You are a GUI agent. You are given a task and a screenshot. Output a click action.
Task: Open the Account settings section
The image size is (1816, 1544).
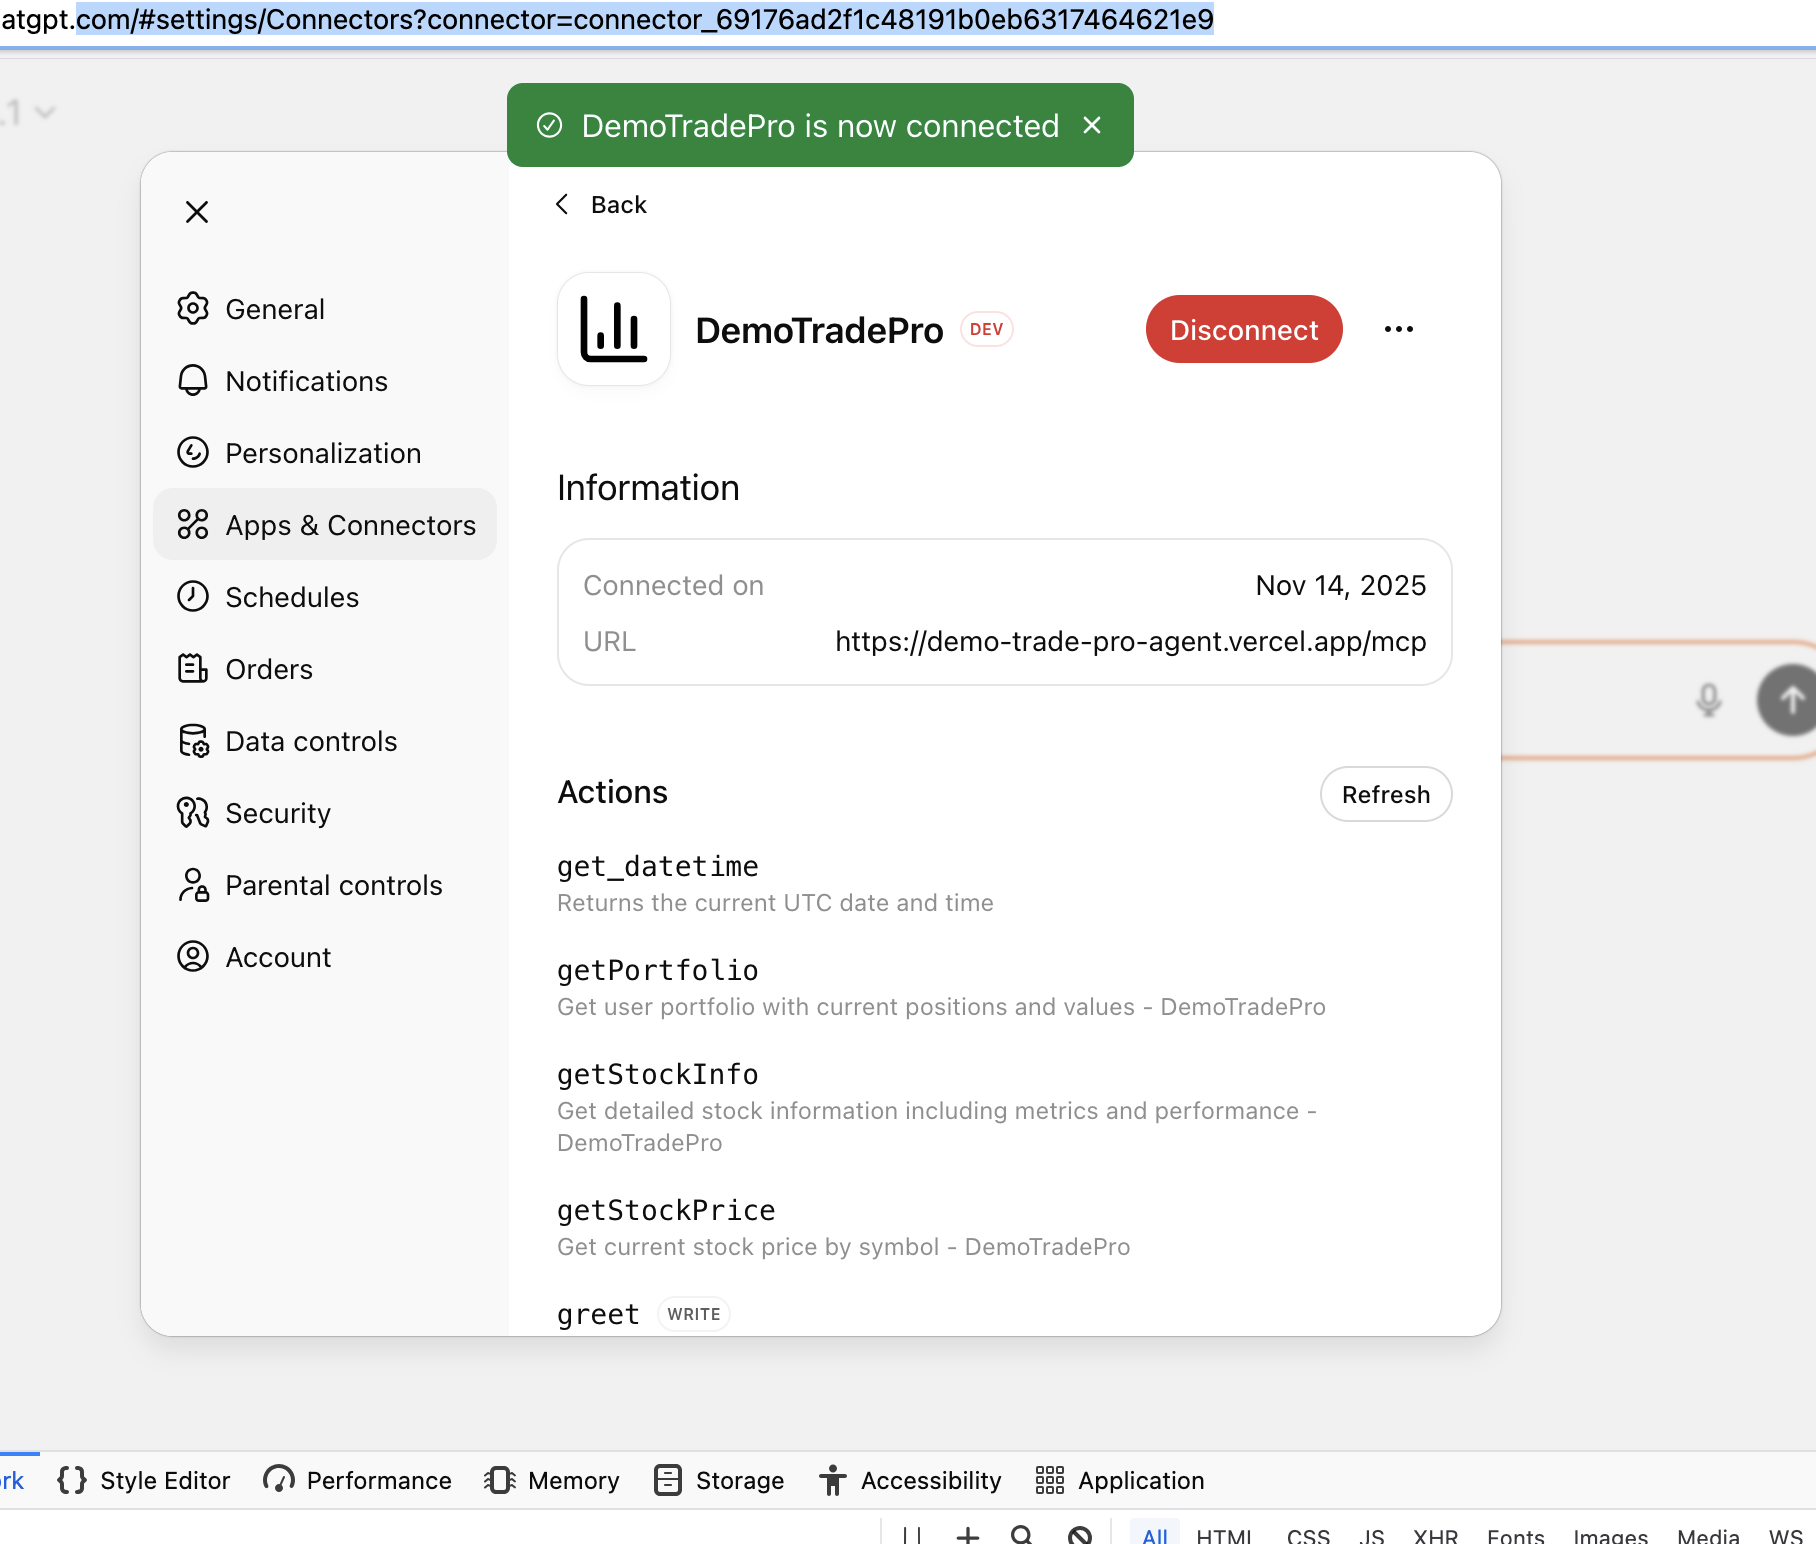coord(278,957)
